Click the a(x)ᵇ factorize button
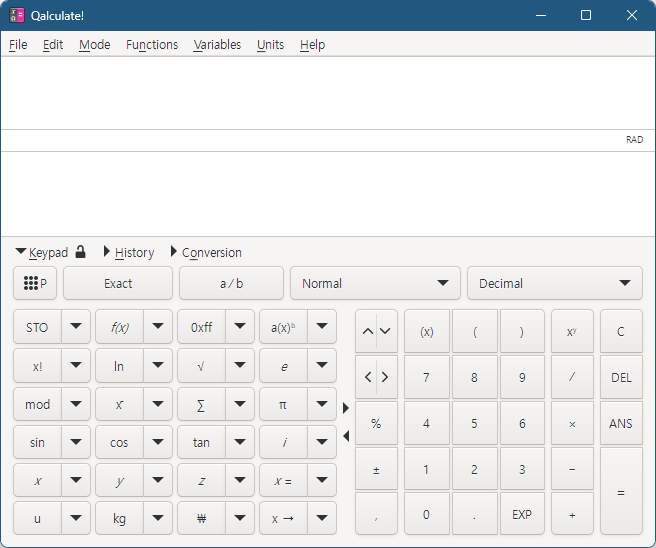The width and height of the screenshot is (656, 548). point(283,327)
